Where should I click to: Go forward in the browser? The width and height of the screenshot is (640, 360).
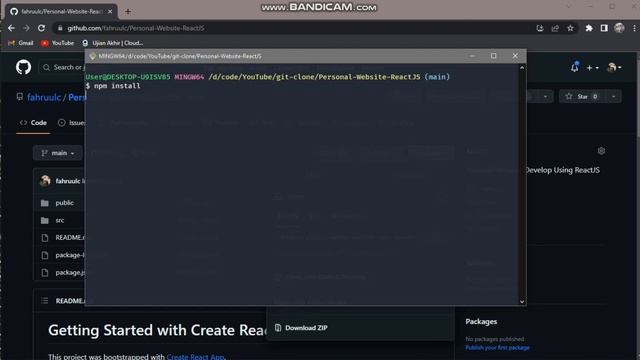(x=27, y=28)
